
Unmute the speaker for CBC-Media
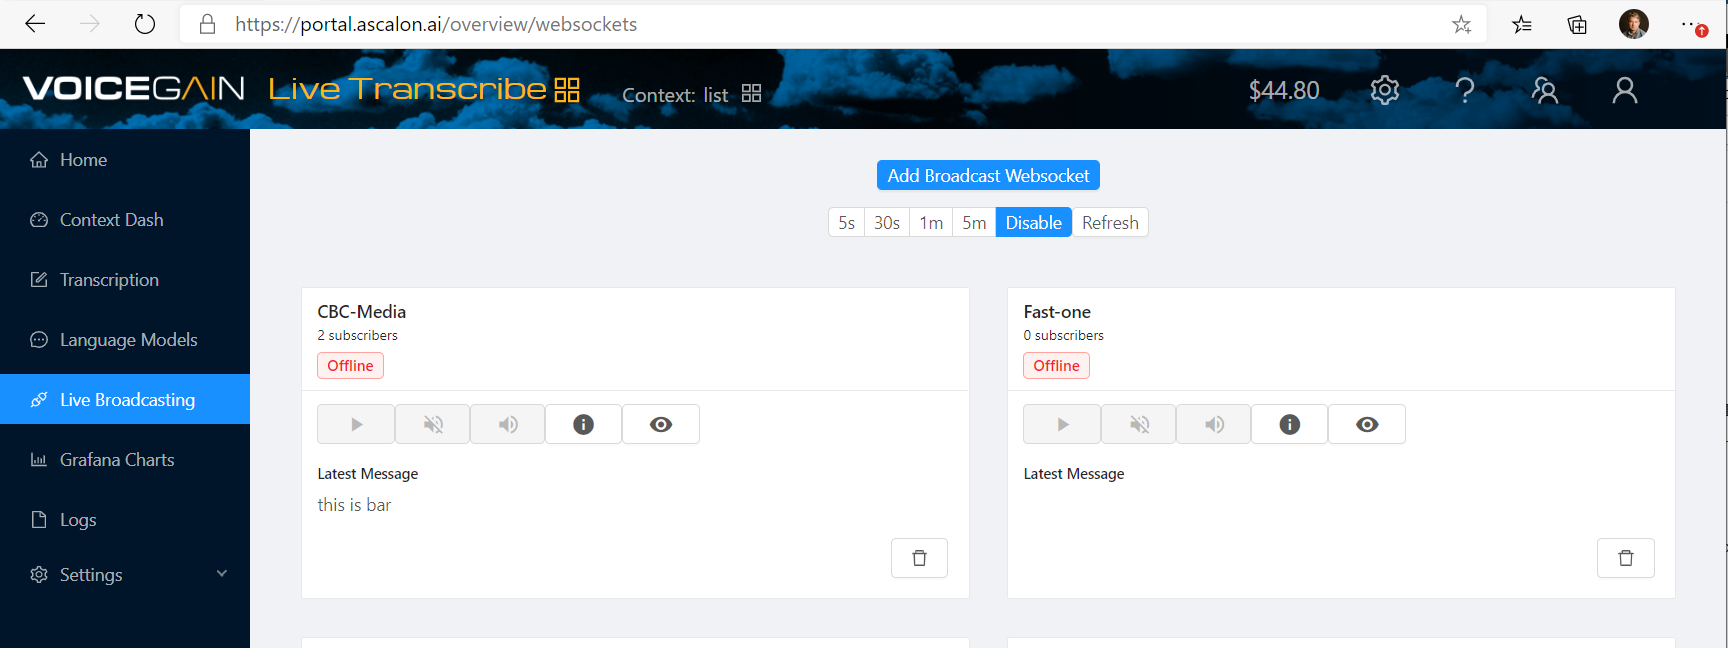pos(508,424)
